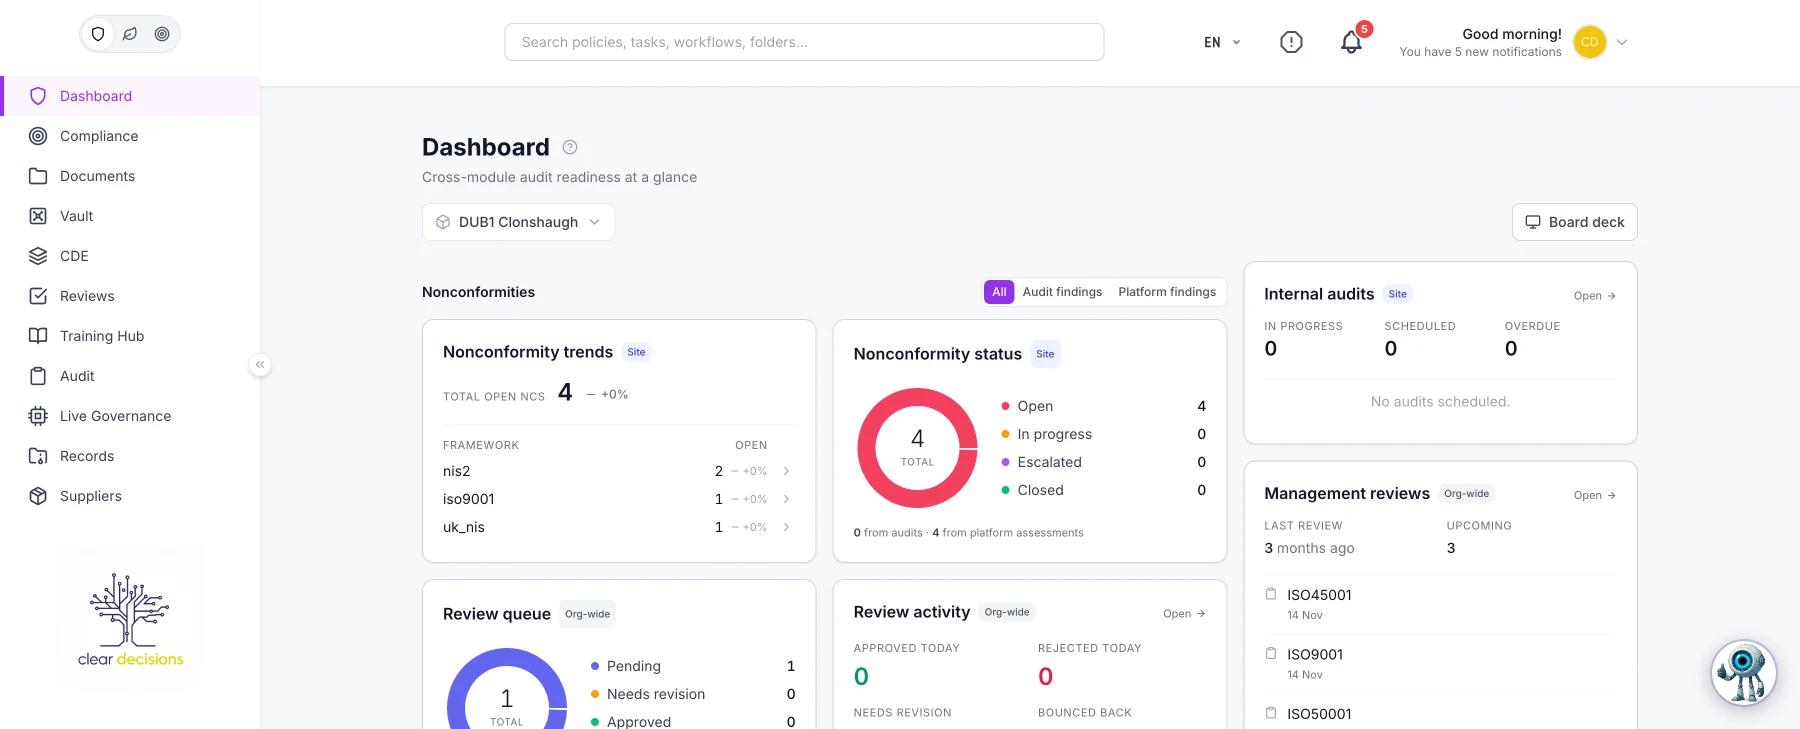This screenshot has width=1800, height=729.
Task: Open Reviews in the sidebar
Action: click(x=130, y=296)
